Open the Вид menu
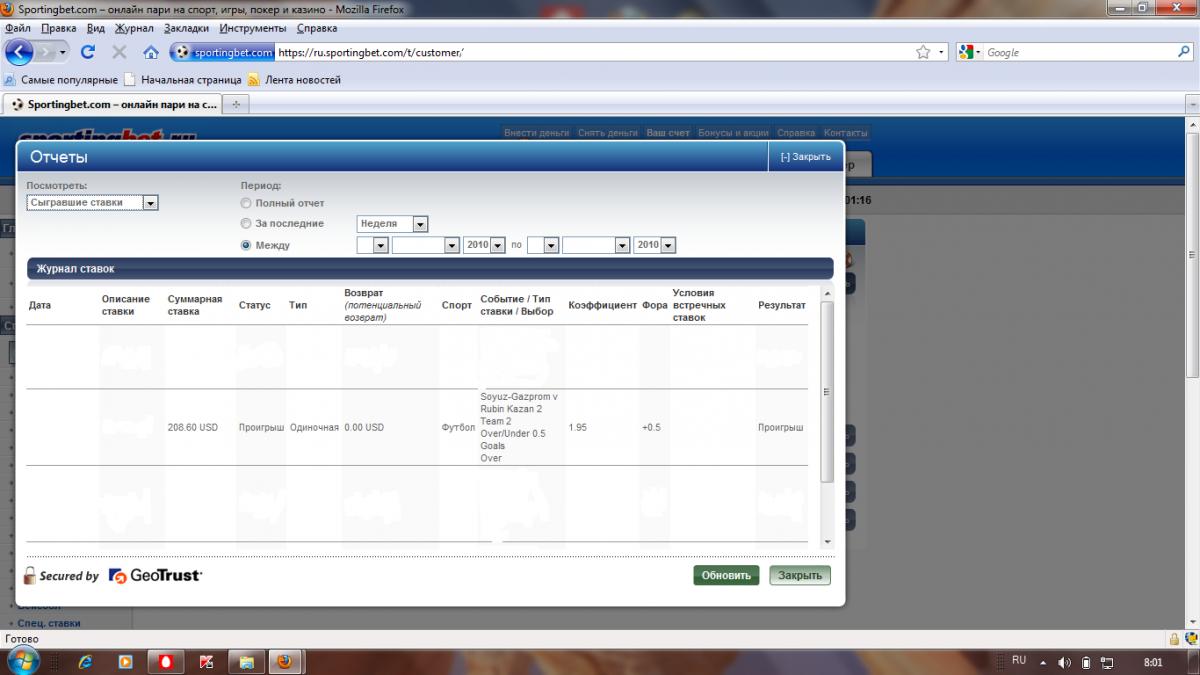This screenshot has height=675, width=1200. [95, 28]
